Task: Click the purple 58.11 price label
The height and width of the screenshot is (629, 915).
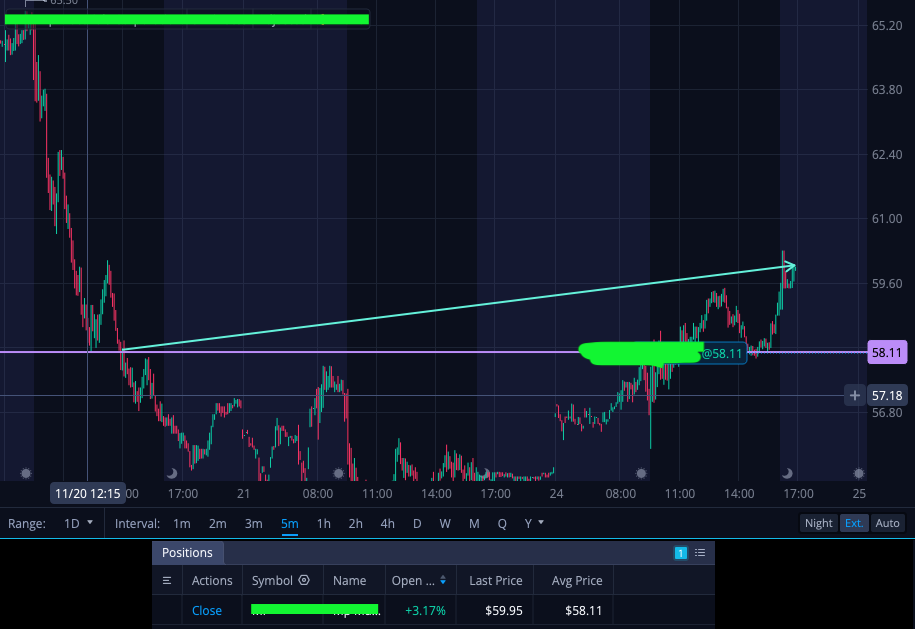Action: point(887,352)
